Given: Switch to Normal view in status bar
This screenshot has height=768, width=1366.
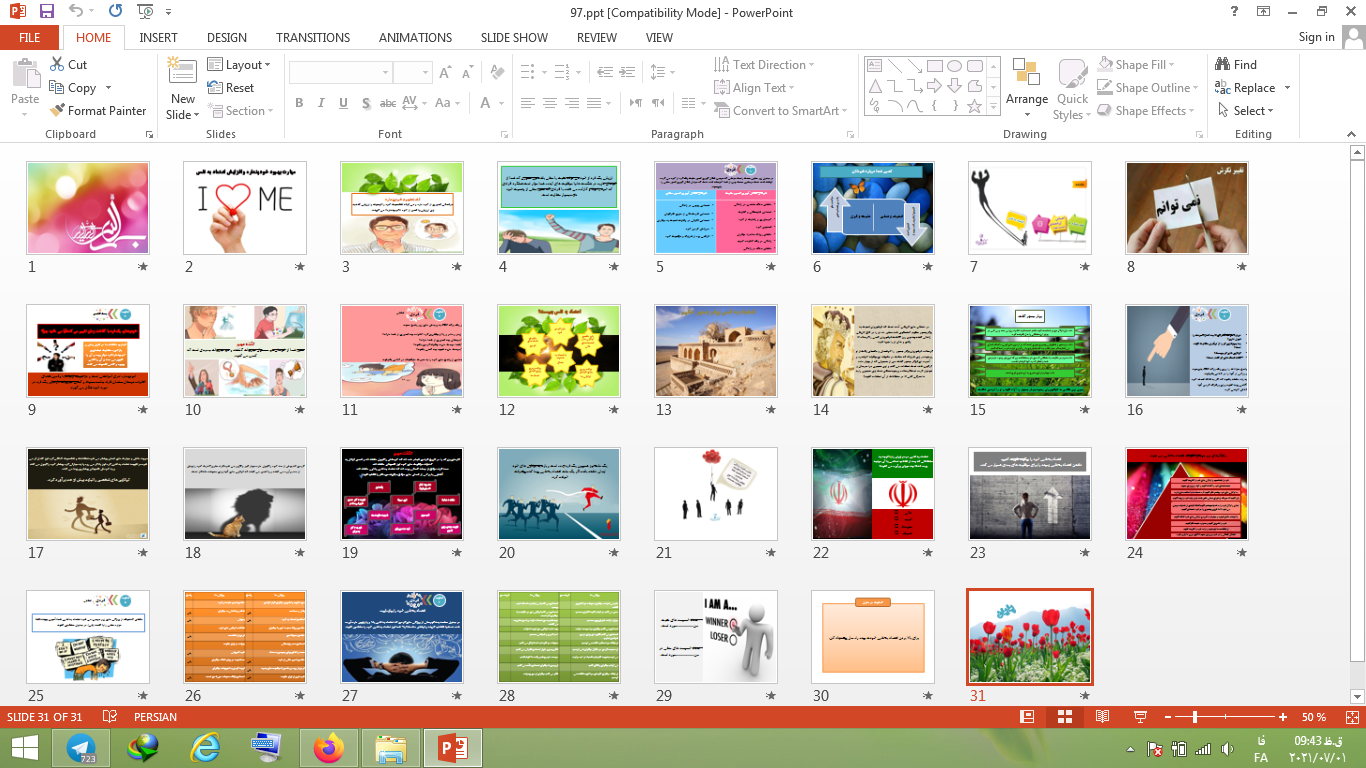Looking at the screenshot, I should point(1027,717).
